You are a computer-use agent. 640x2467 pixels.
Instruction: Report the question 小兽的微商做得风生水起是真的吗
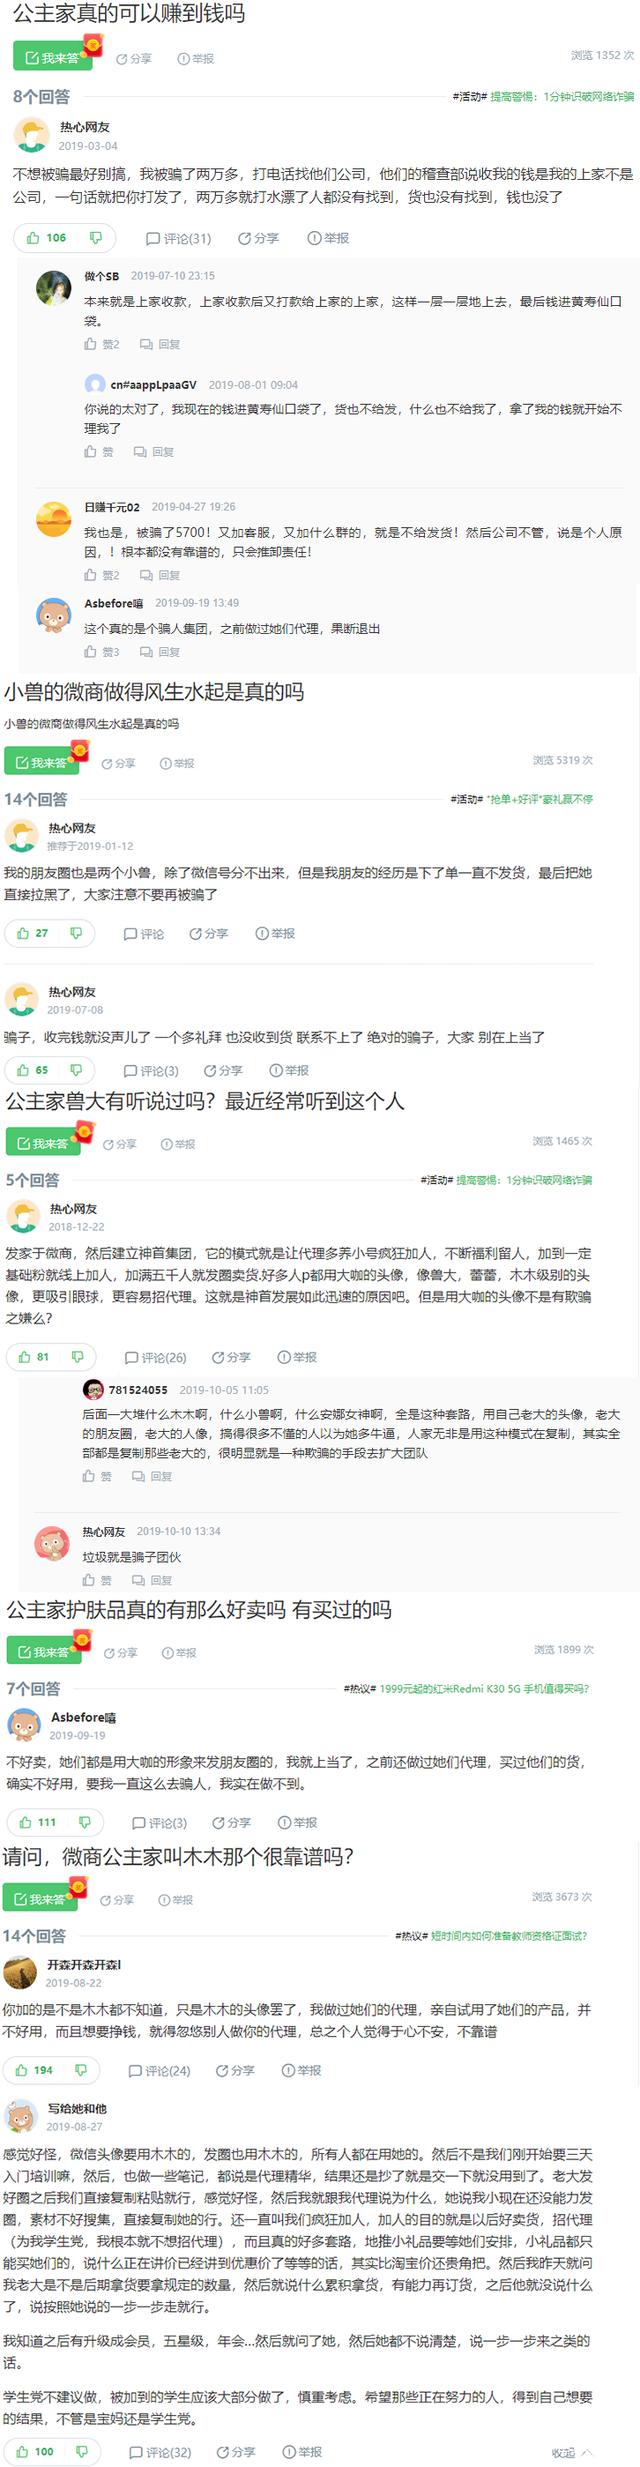(x=177, y=763)
